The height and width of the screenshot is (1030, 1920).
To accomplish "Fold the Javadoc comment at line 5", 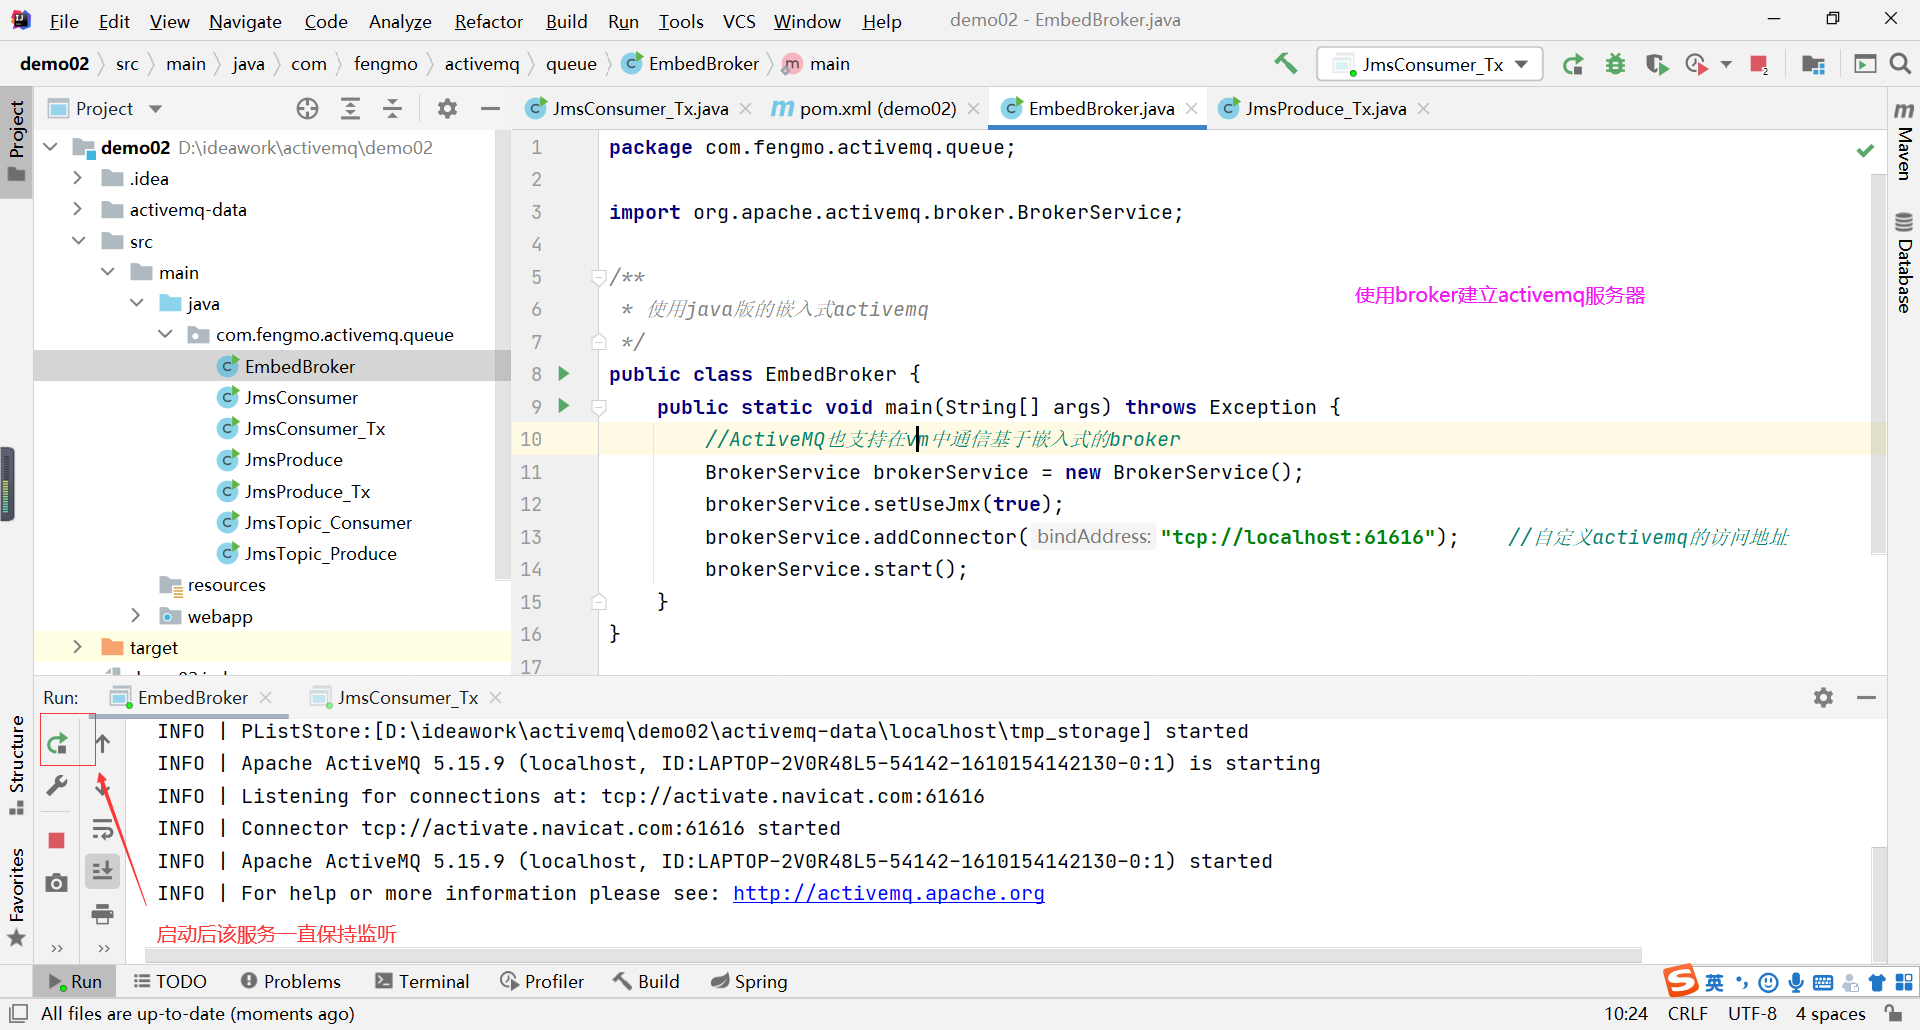I will pos(598,277).
